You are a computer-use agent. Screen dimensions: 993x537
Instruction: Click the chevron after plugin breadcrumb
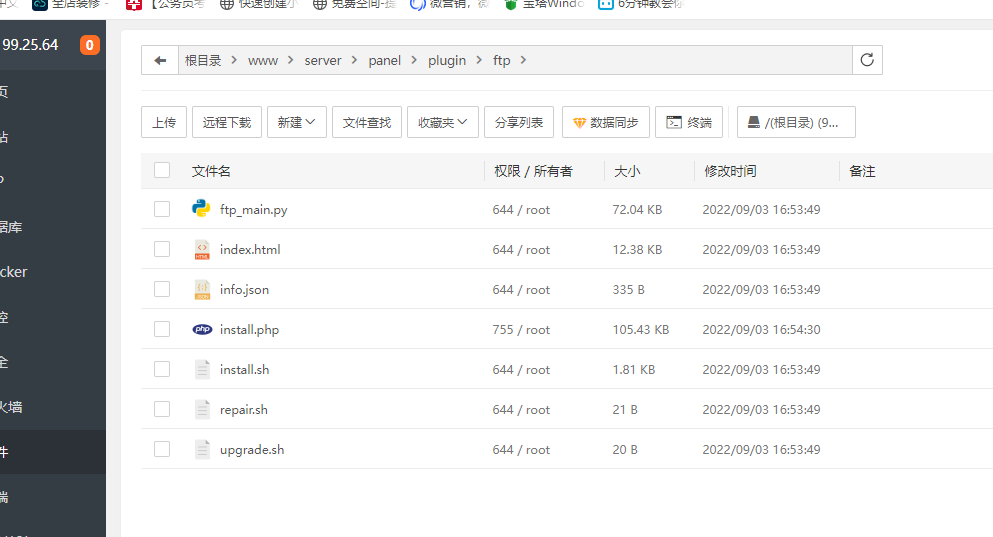pyautogui.click(x=479, y=60)
